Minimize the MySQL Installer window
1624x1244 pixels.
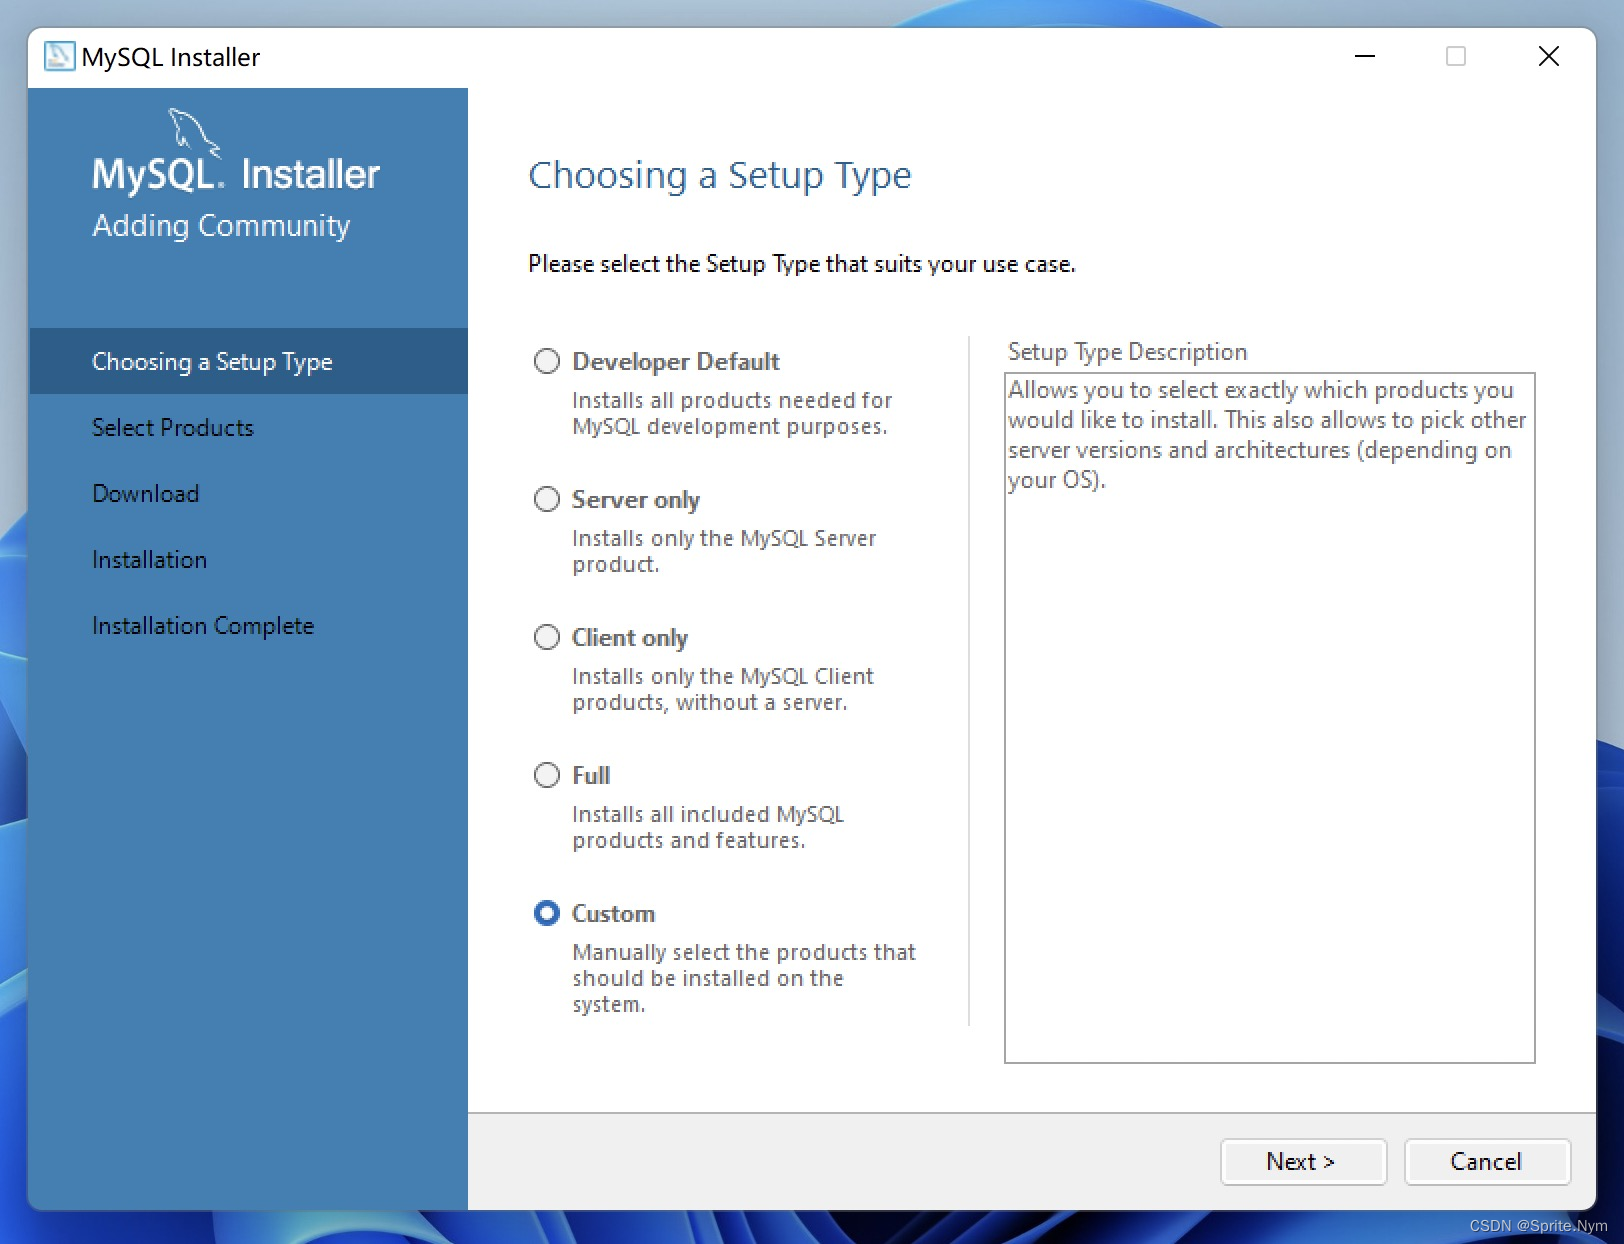(1365, 56)
